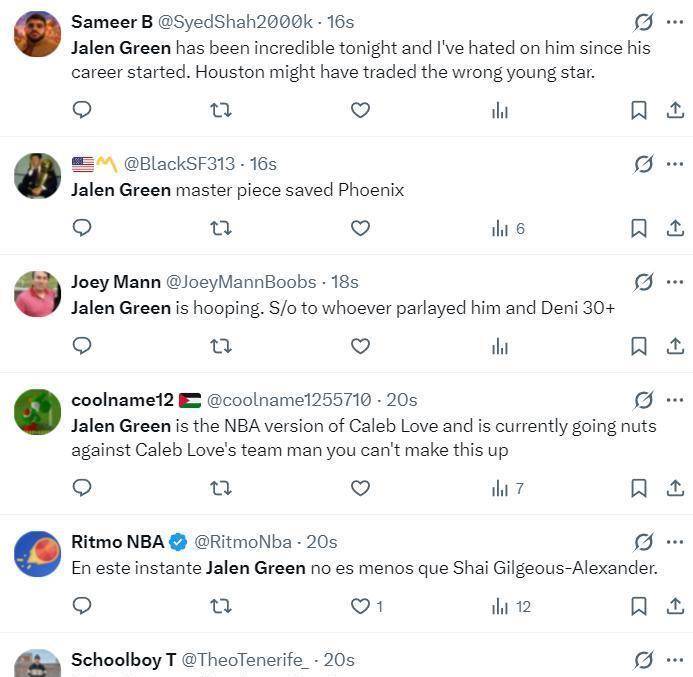Like the Ritmo NBA tweet
Viewport: 693px width, 677px height.
click(x=360, y=606)
